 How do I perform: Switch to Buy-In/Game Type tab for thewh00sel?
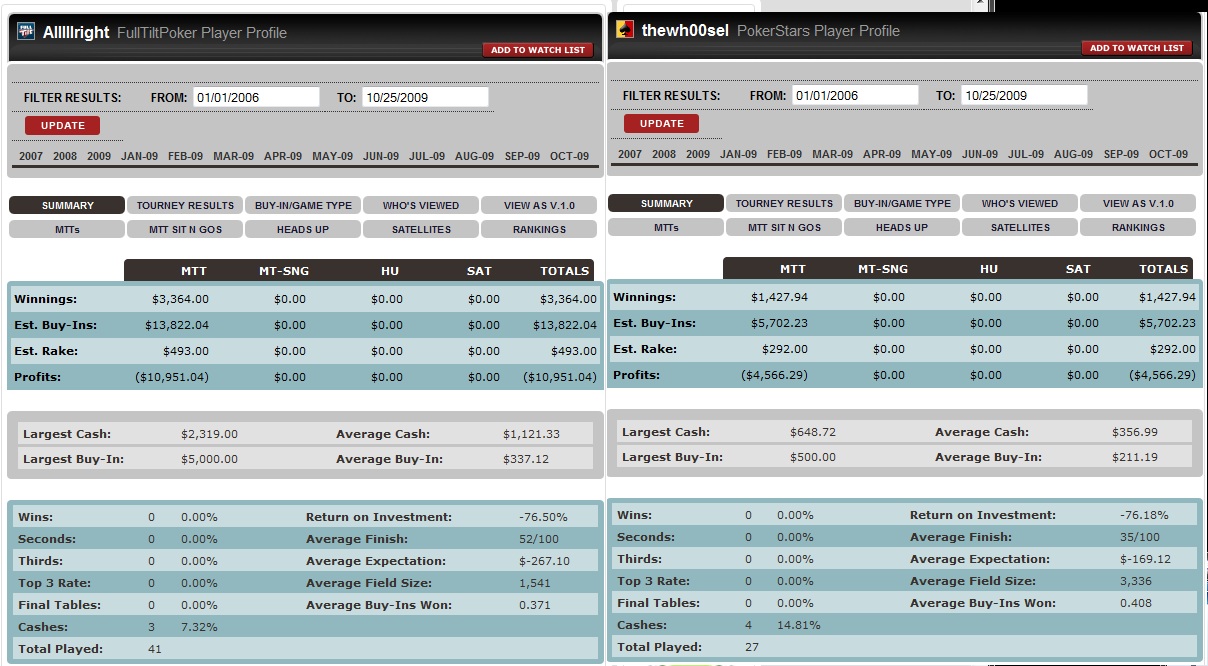point(902,203)
